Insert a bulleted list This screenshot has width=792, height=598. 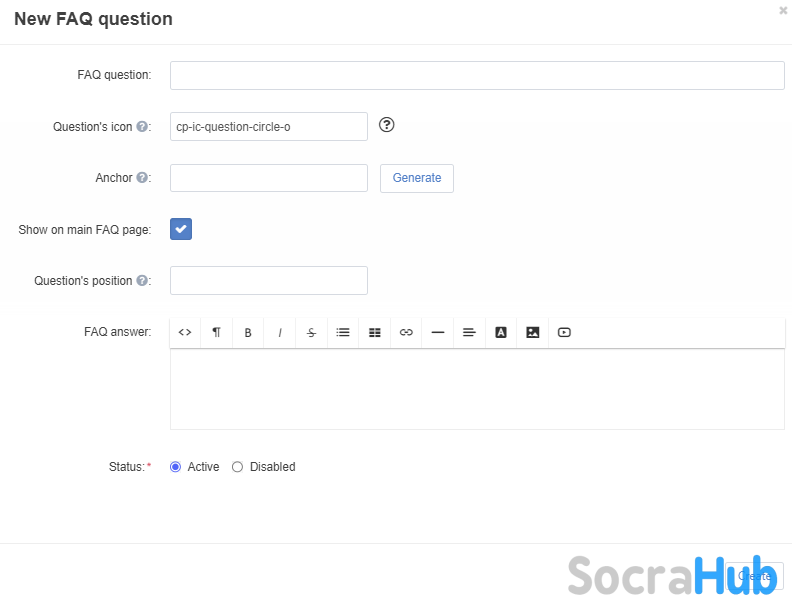click(x=343, y=333)
